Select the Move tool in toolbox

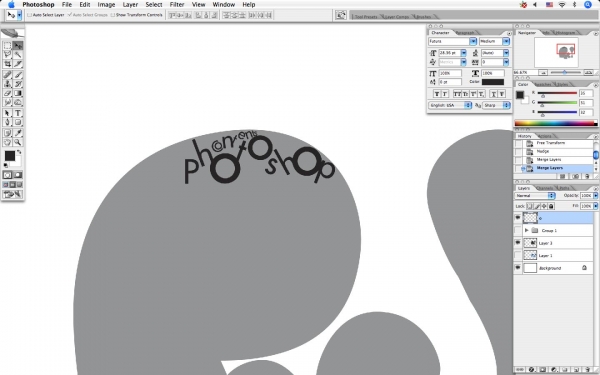click(18, 46)
